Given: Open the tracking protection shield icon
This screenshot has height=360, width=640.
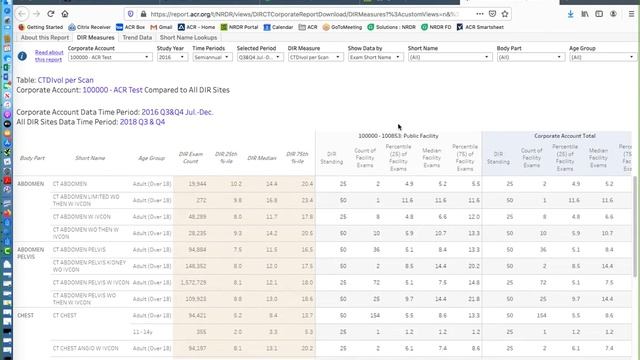Looking at the screenshot, I should tap(131, 14).
